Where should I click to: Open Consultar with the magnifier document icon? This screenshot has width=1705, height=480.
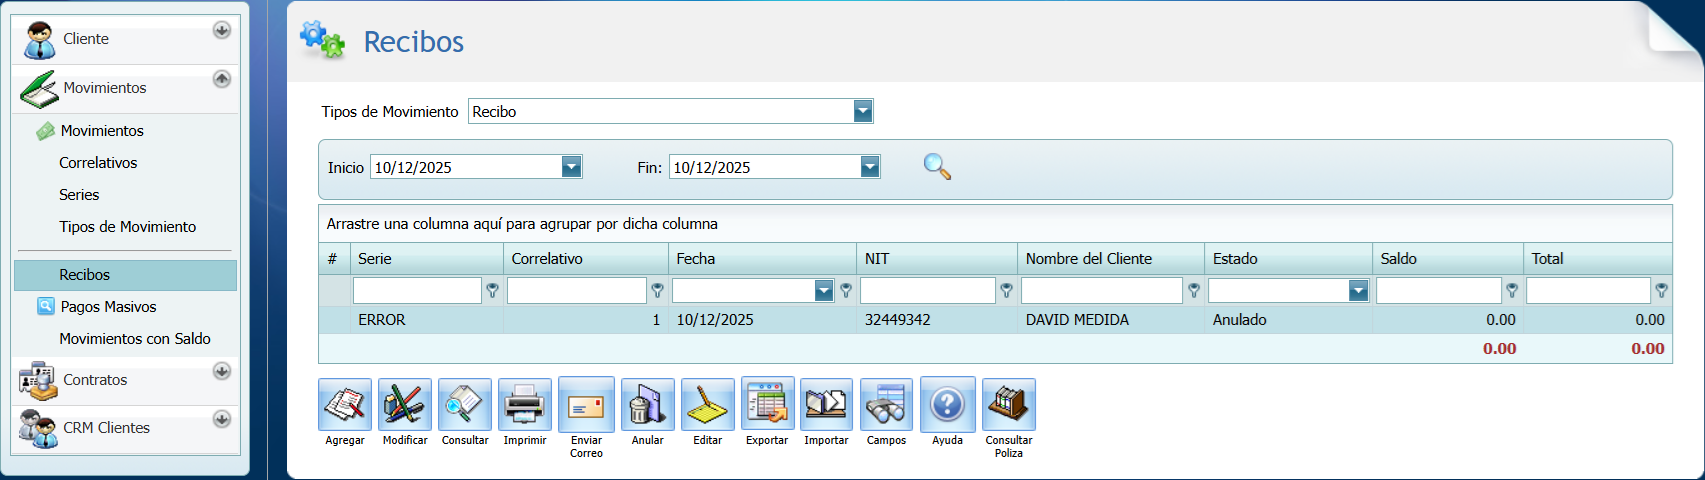pyautogui.click(x=465, y=405)
